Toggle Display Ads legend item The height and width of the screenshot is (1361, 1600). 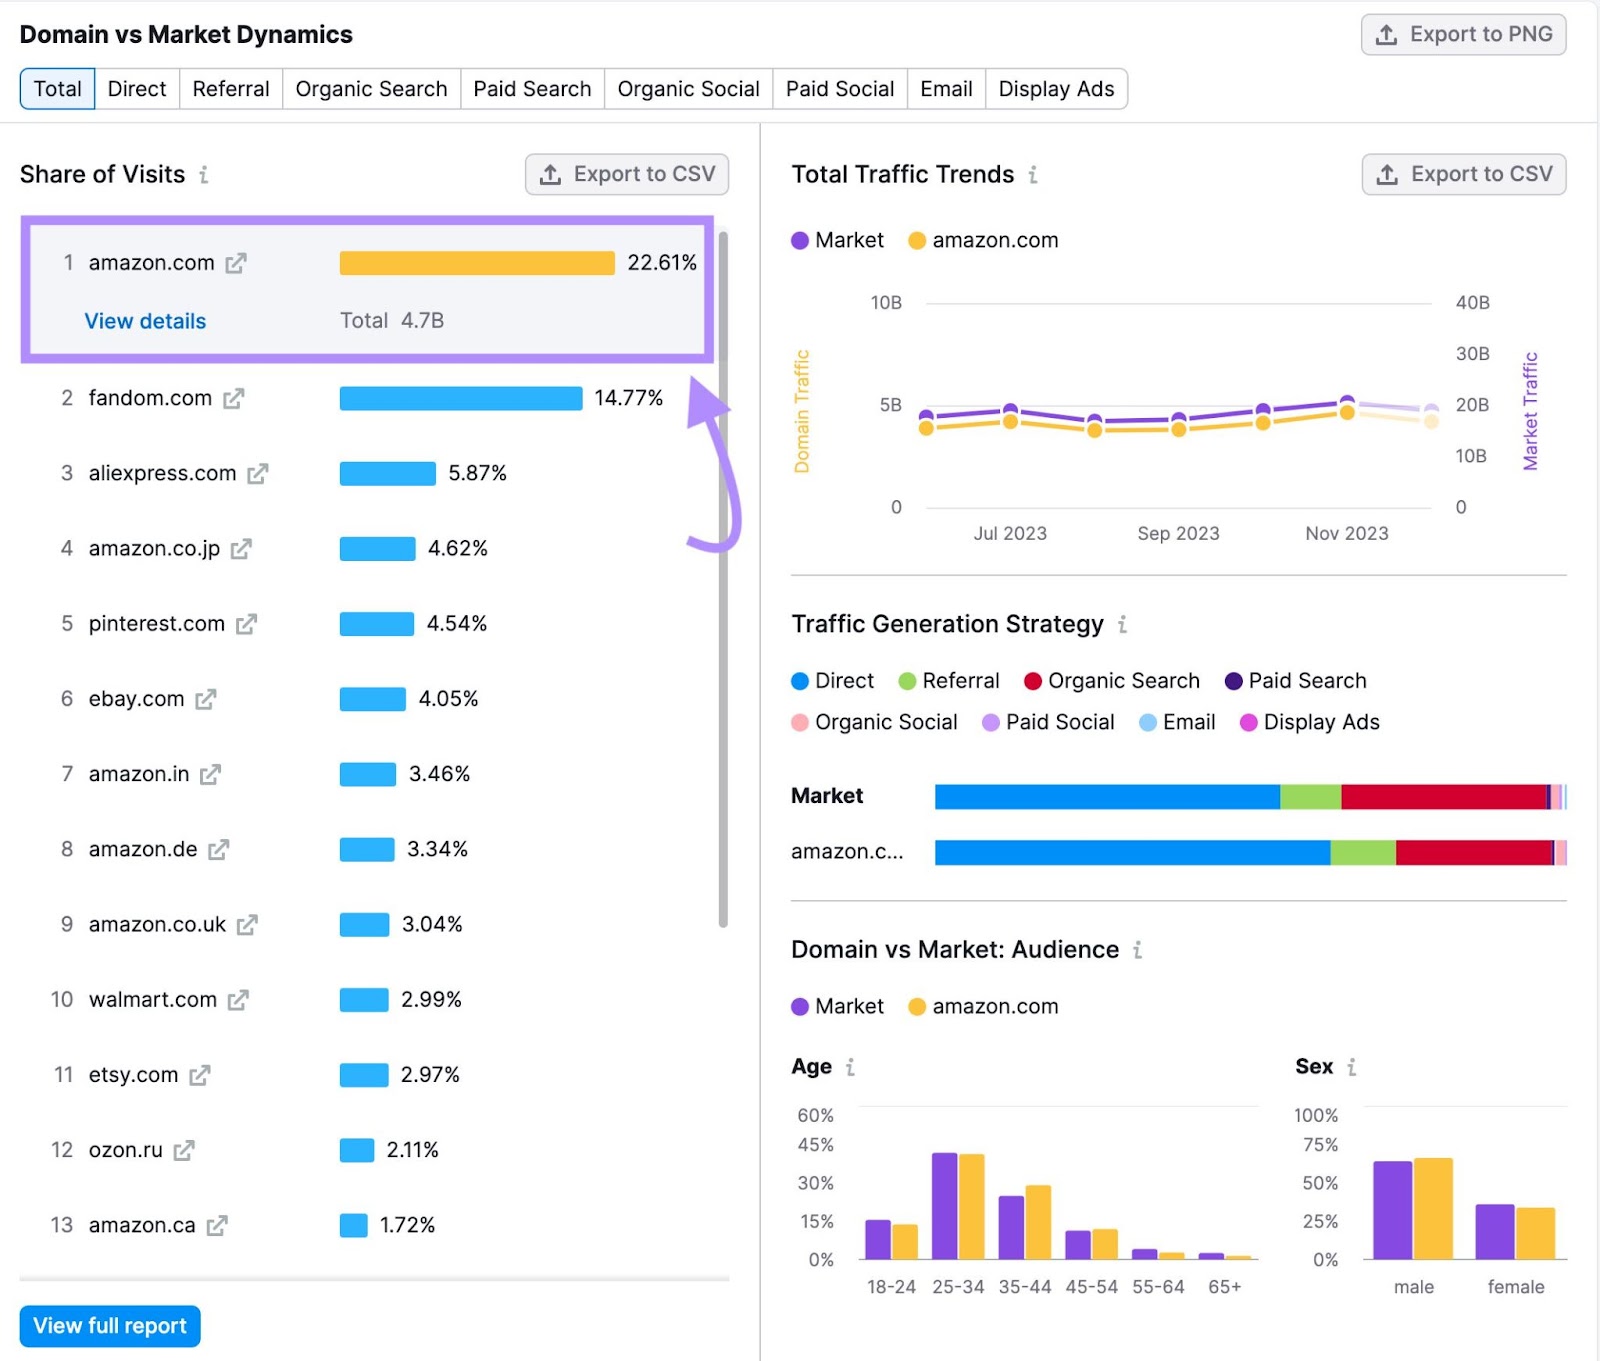[1309, 722]
